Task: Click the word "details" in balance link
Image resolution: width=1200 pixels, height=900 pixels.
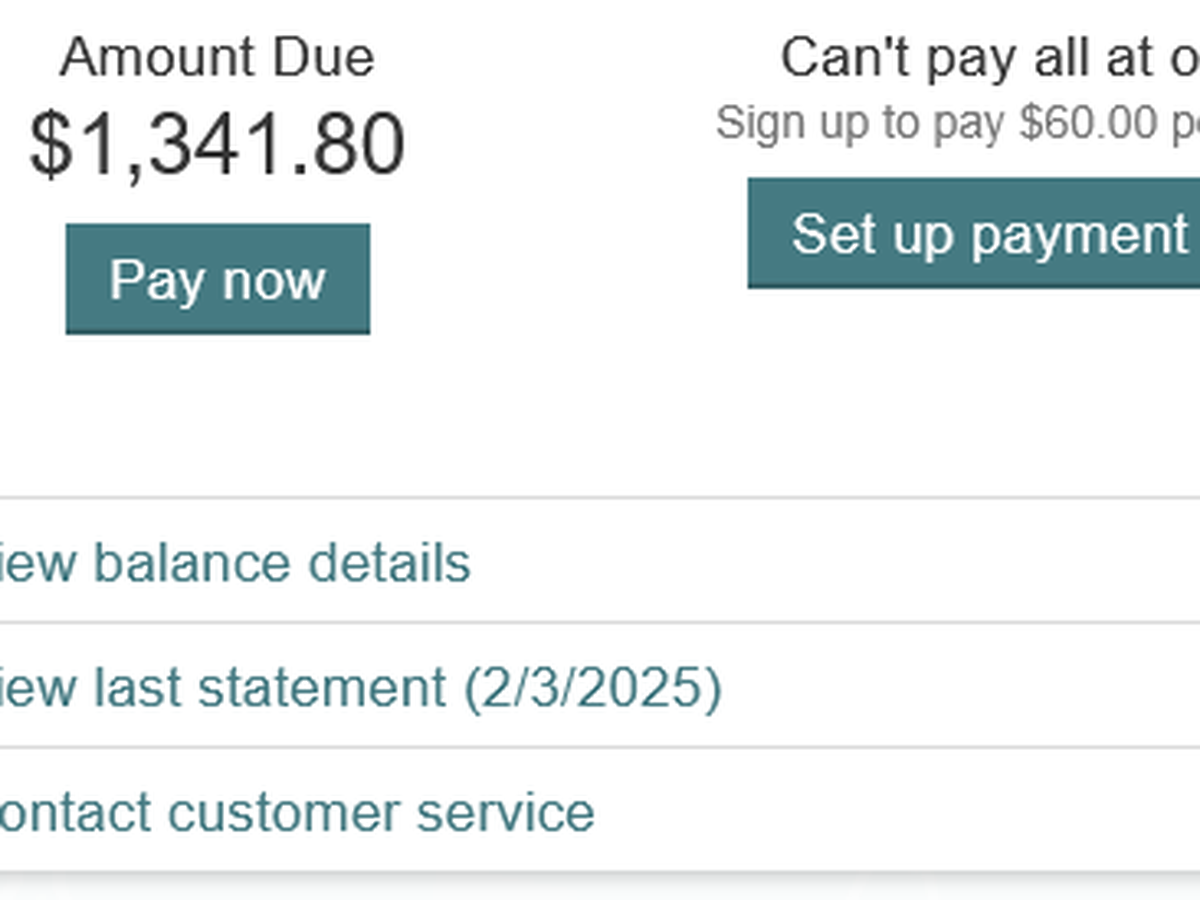Action: [389, 563]
